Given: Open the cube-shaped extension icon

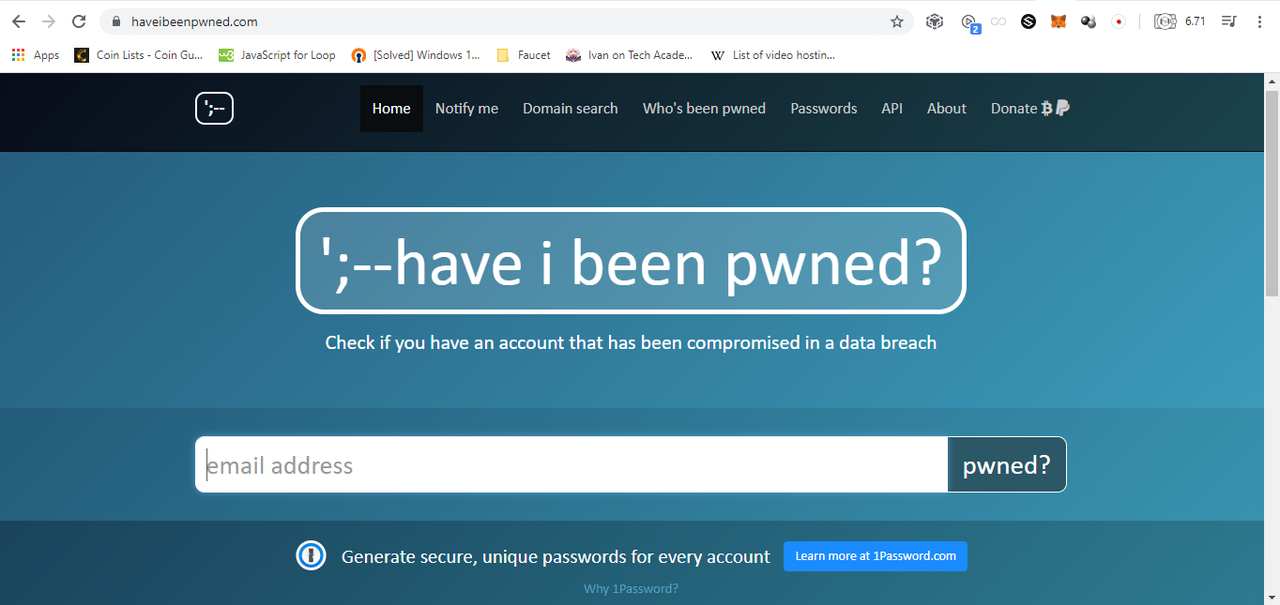Looking at the screenshot, I should [934, 21].
